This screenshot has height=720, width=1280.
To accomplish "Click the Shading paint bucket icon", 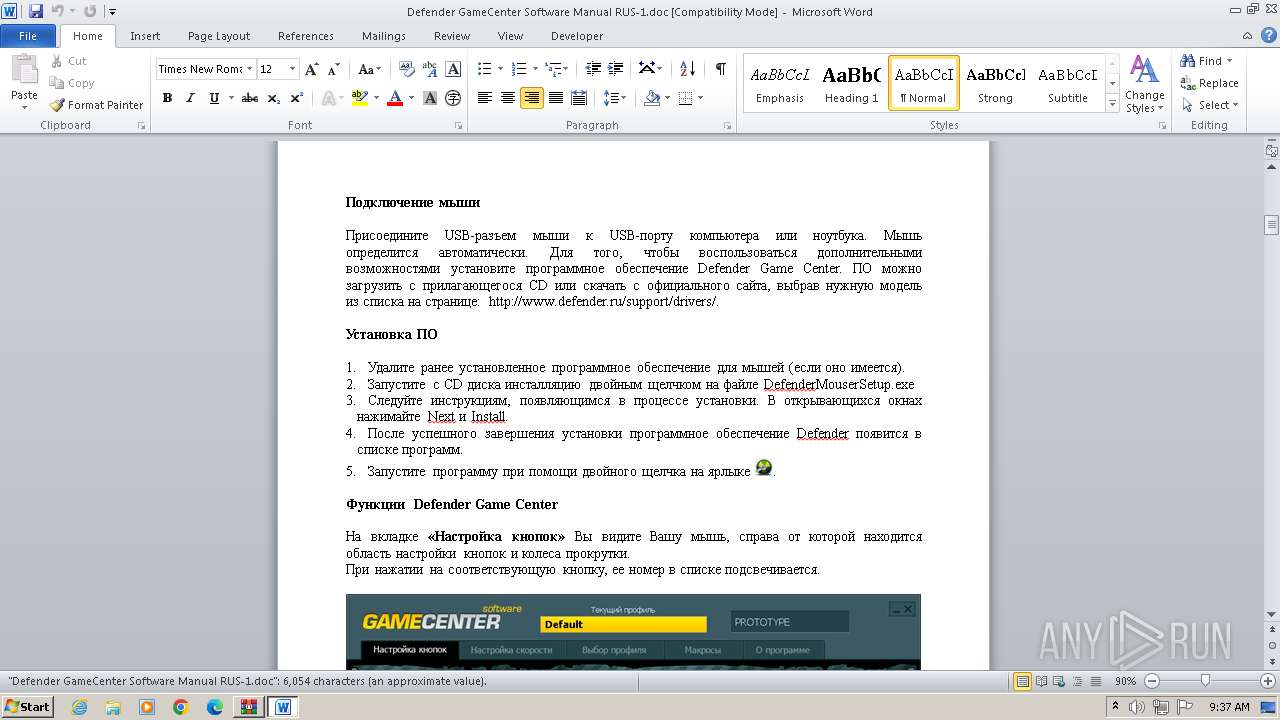I will tap(652, 98).
